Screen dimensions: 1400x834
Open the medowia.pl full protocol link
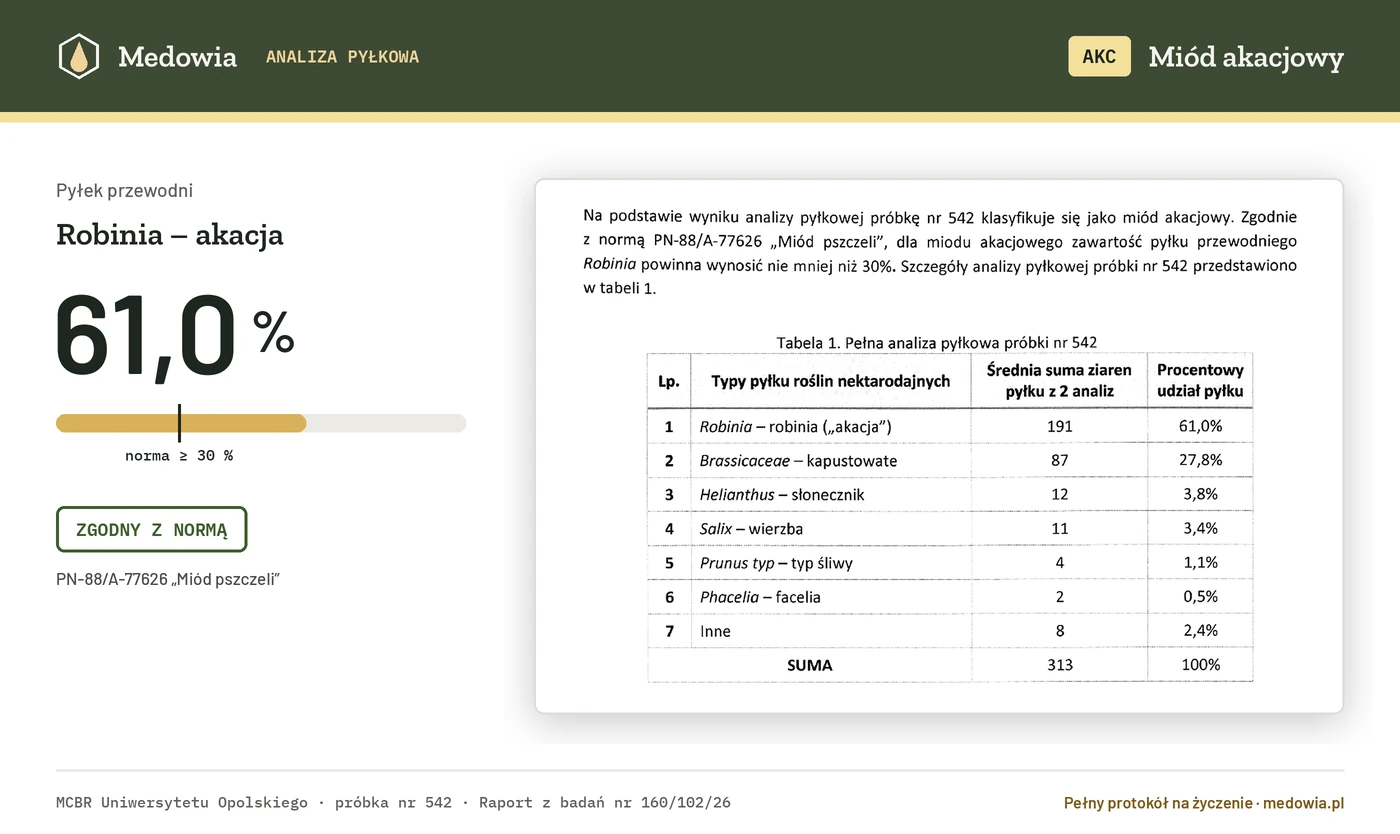[1204, 803]
